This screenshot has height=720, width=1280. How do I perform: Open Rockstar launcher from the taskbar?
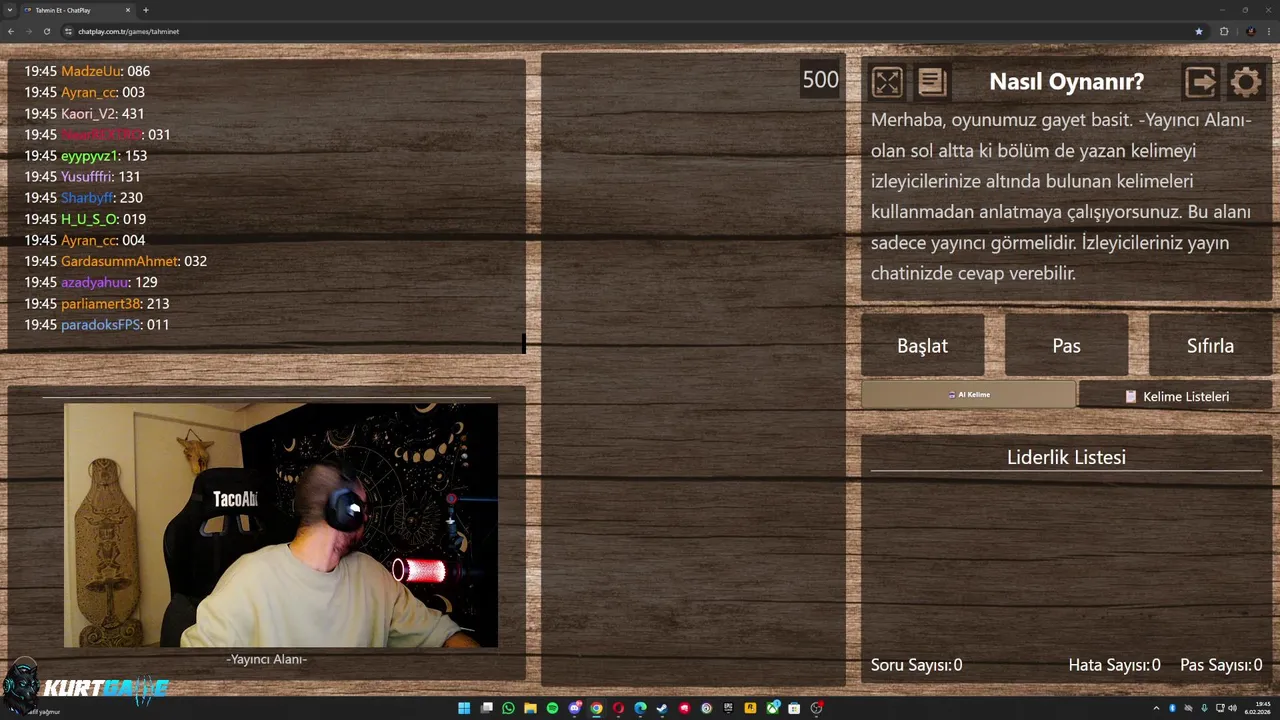click(x=750, y=708)
